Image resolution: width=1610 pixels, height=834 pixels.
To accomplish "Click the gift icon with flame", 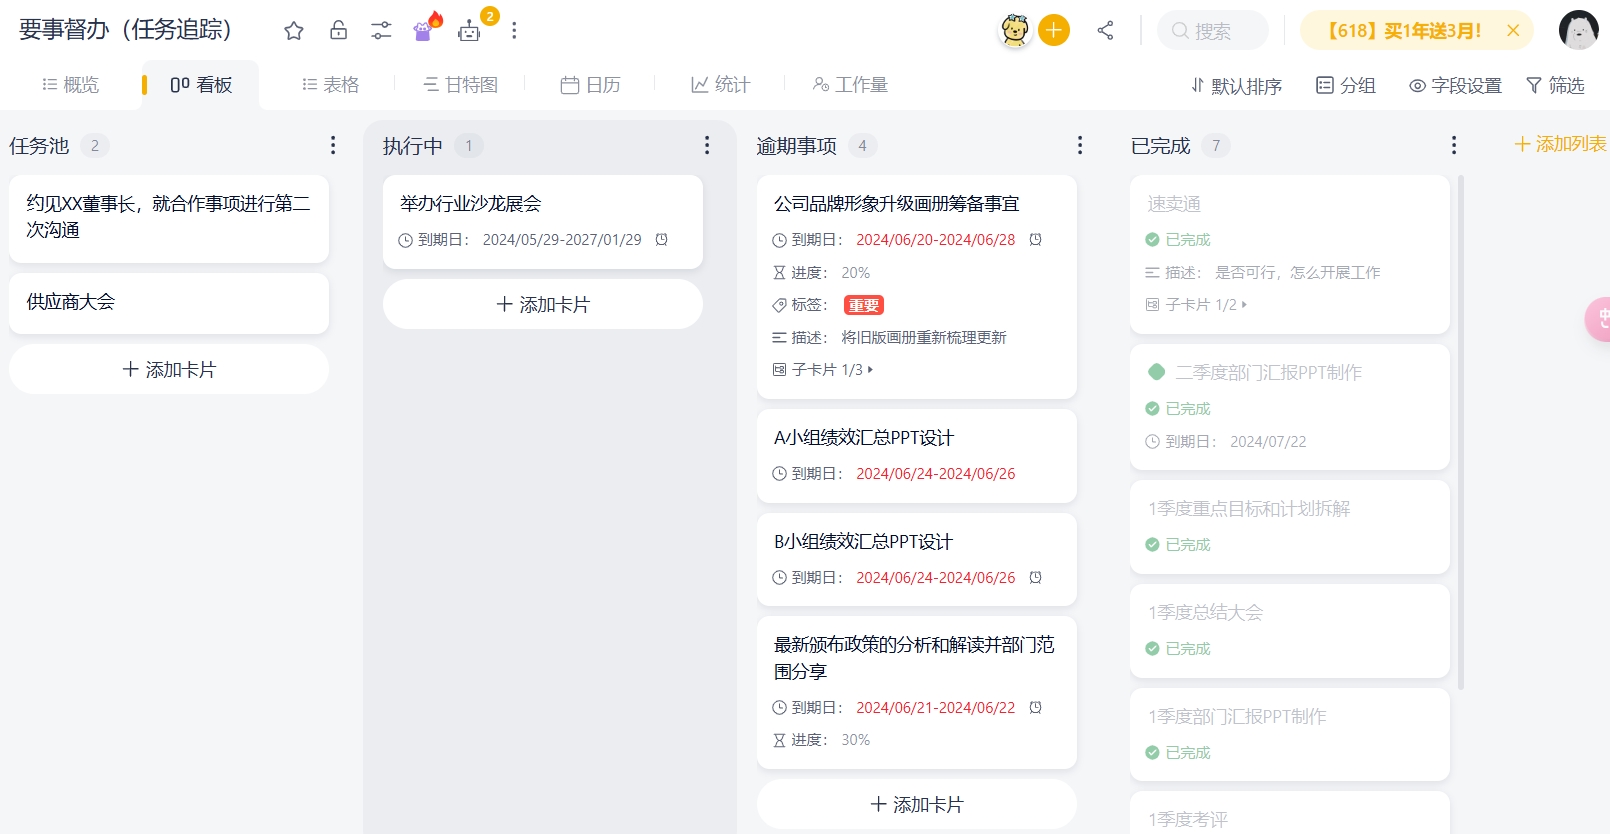I will [426, 29].
